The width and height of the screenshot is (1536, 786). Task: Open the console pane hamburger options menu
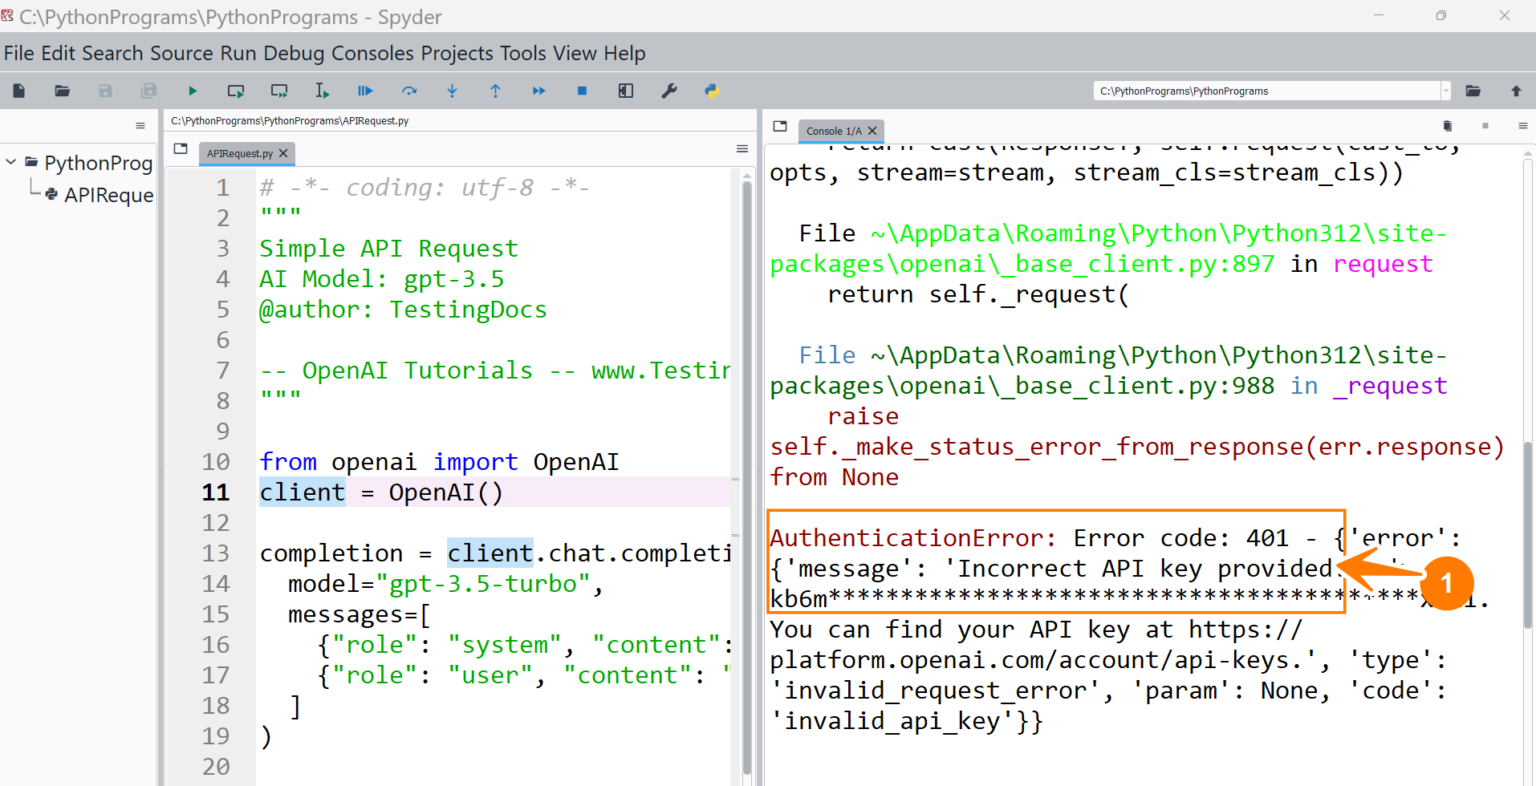(x=1522, y=126)
